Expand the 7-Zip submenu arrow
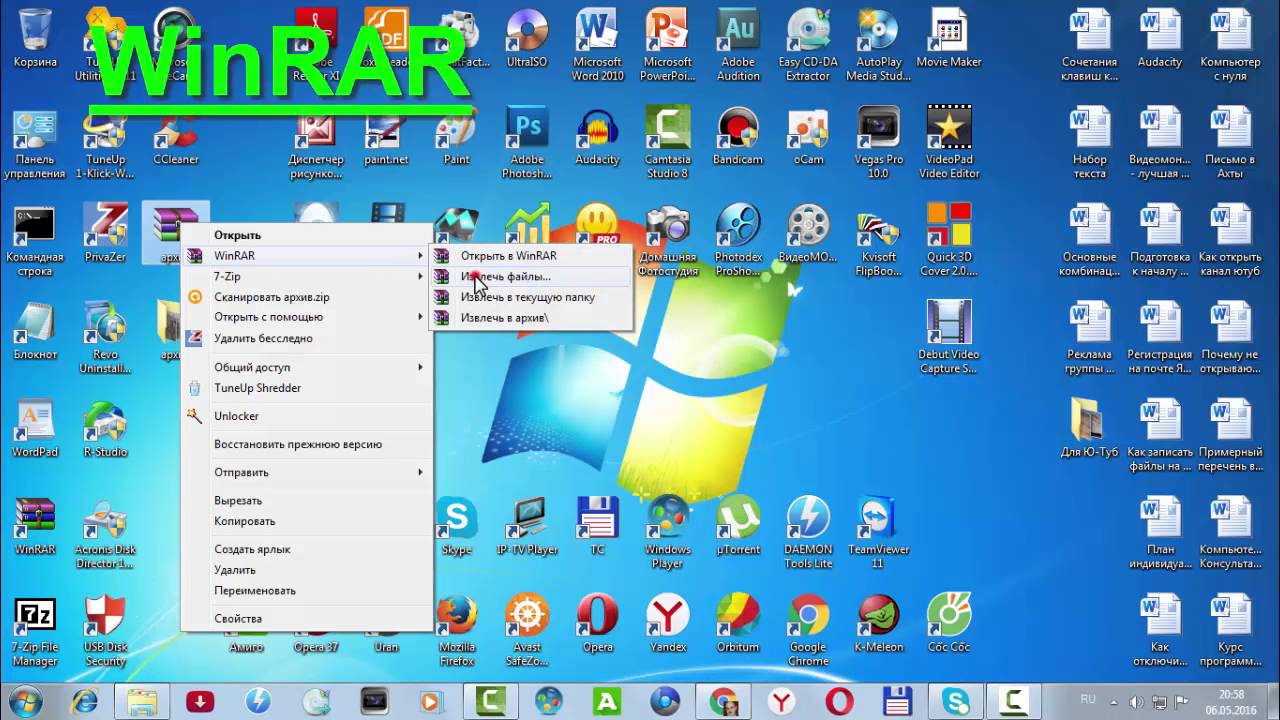 420,276
